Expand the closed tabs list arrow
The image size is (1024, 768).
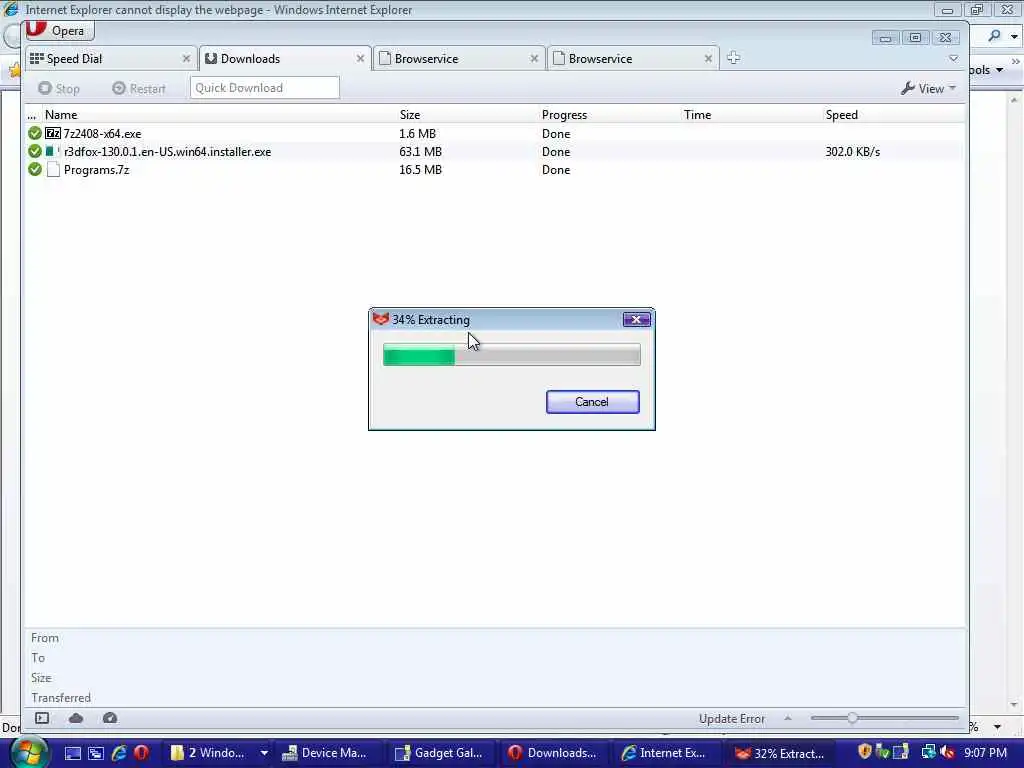953,59
